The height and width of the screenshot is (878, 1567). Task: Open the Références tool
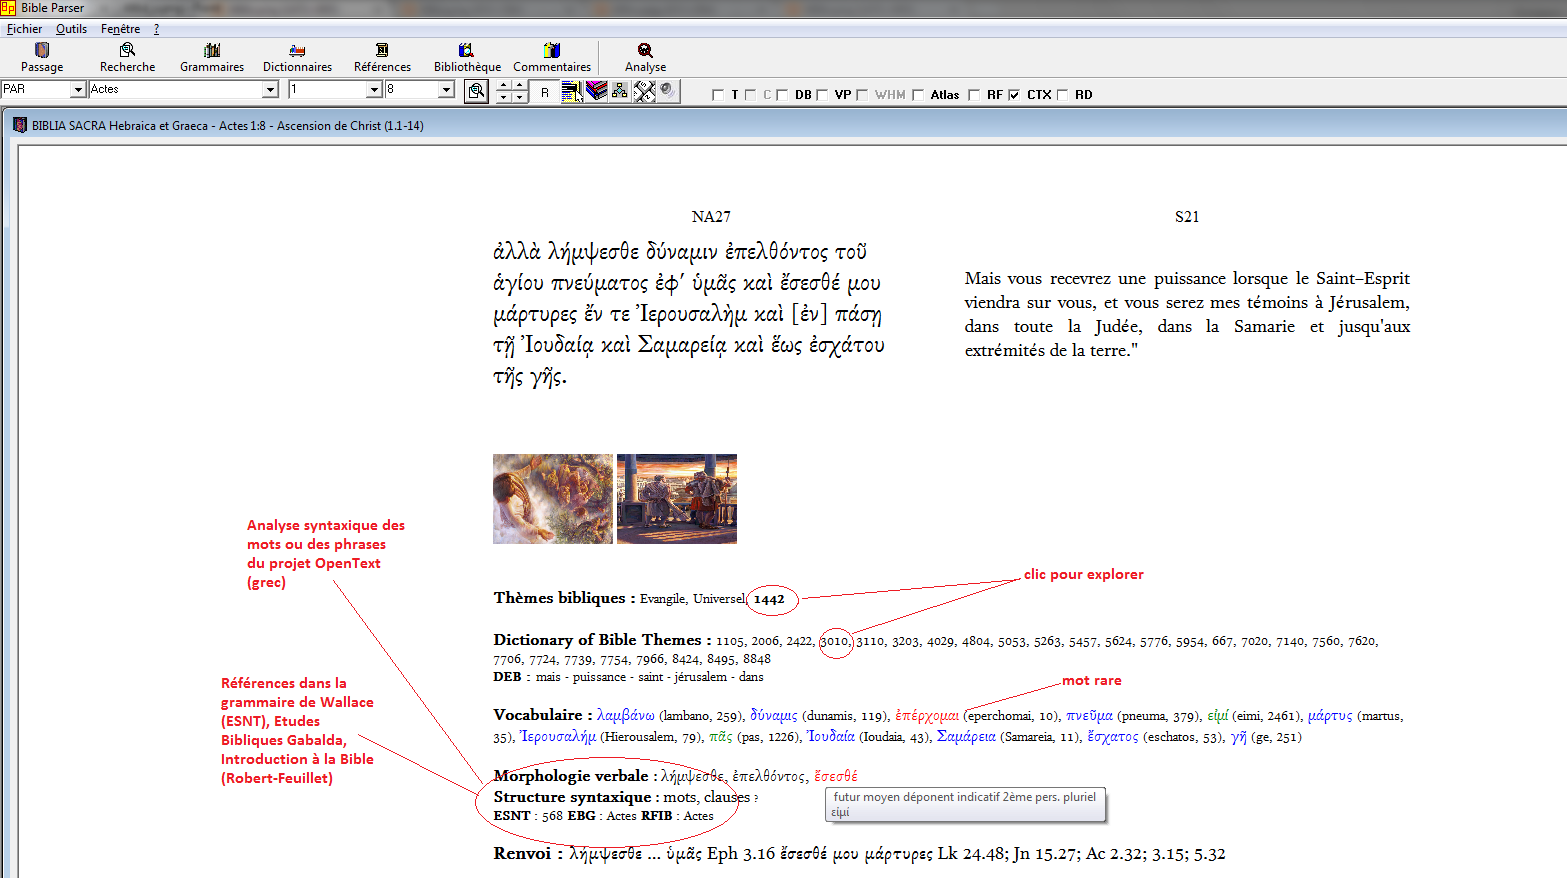tap(382, 58)
